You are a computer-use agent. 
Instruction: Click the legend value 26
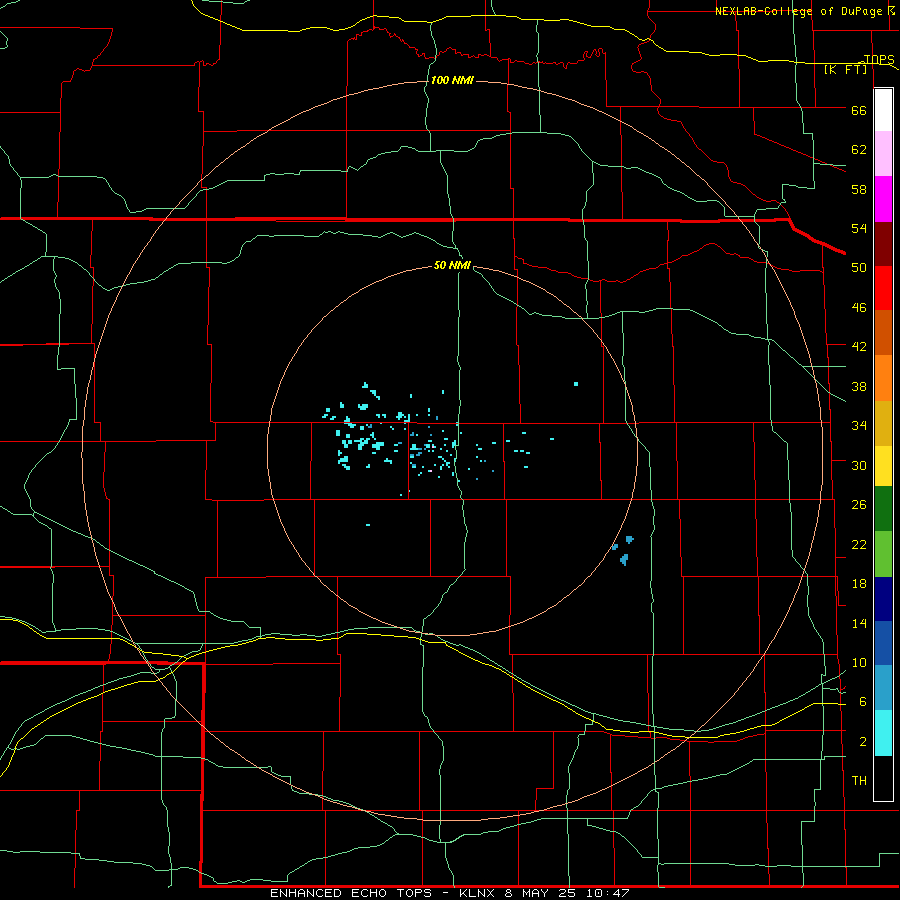pyautogui.click(x=859, y=505)
